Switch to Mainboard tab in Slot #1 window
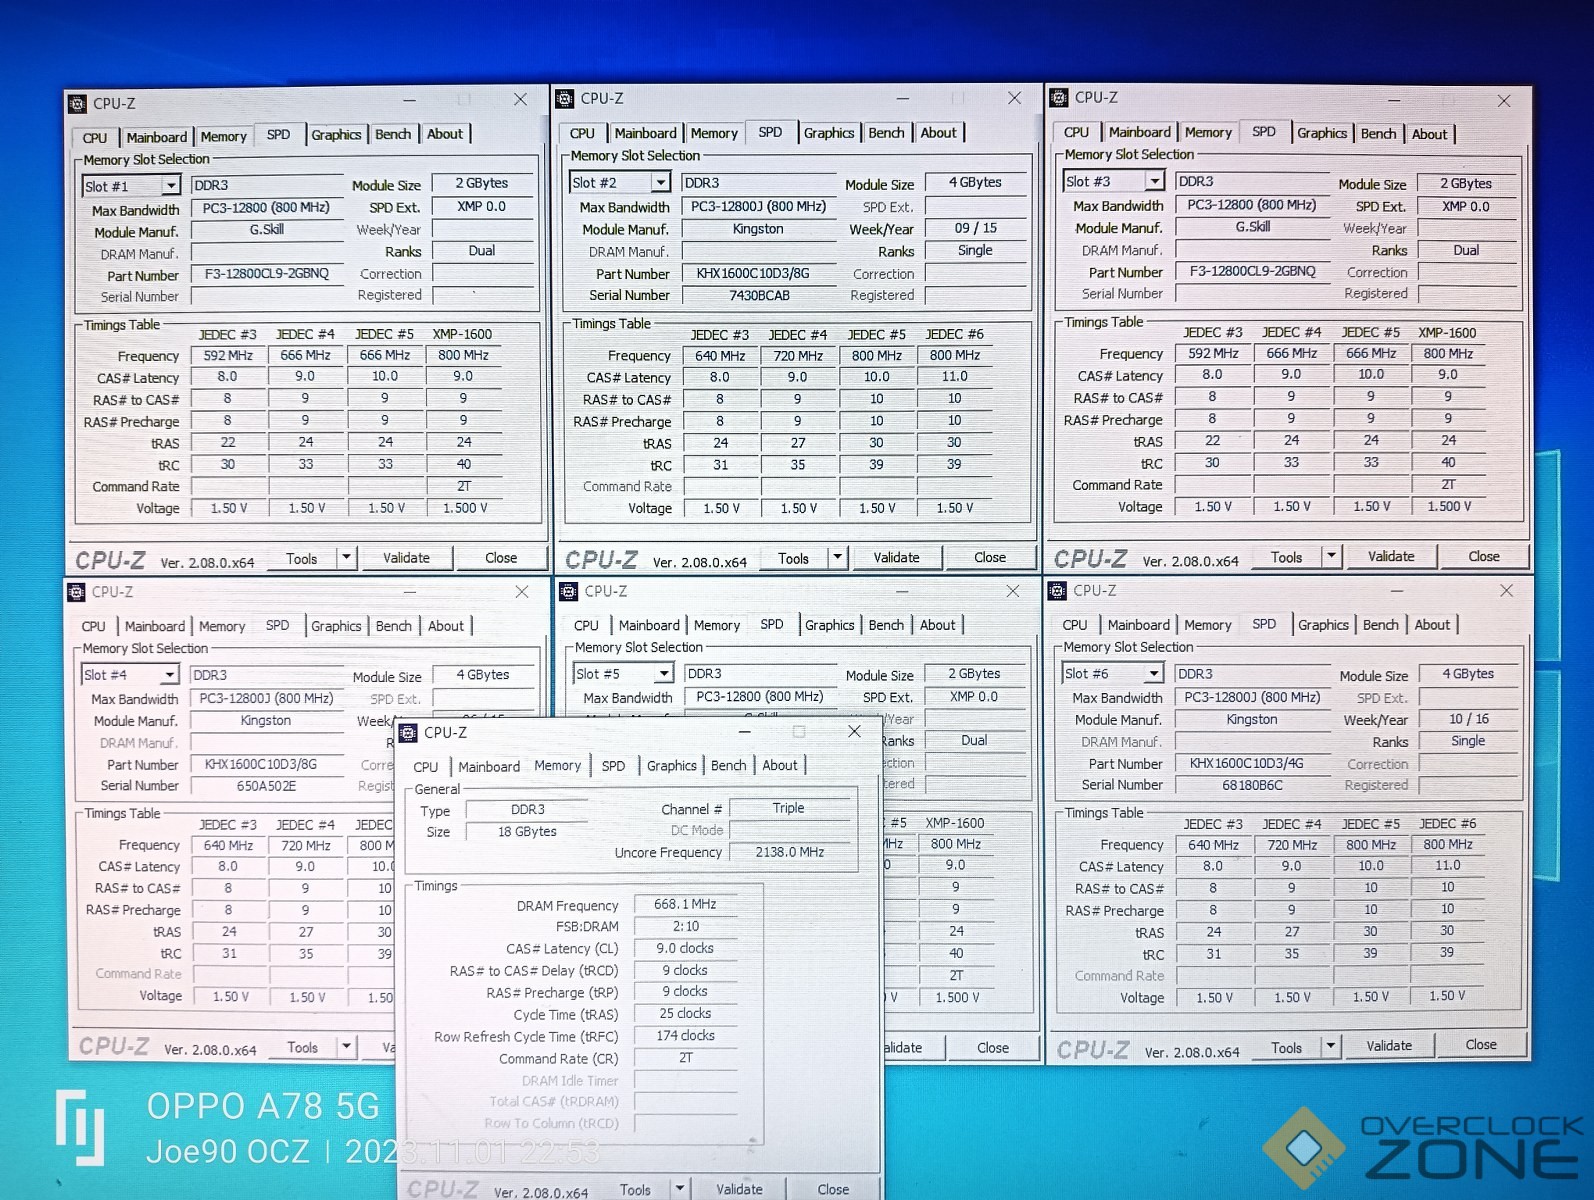Screen dimensions: 1594x1200 tap(156, 137)
